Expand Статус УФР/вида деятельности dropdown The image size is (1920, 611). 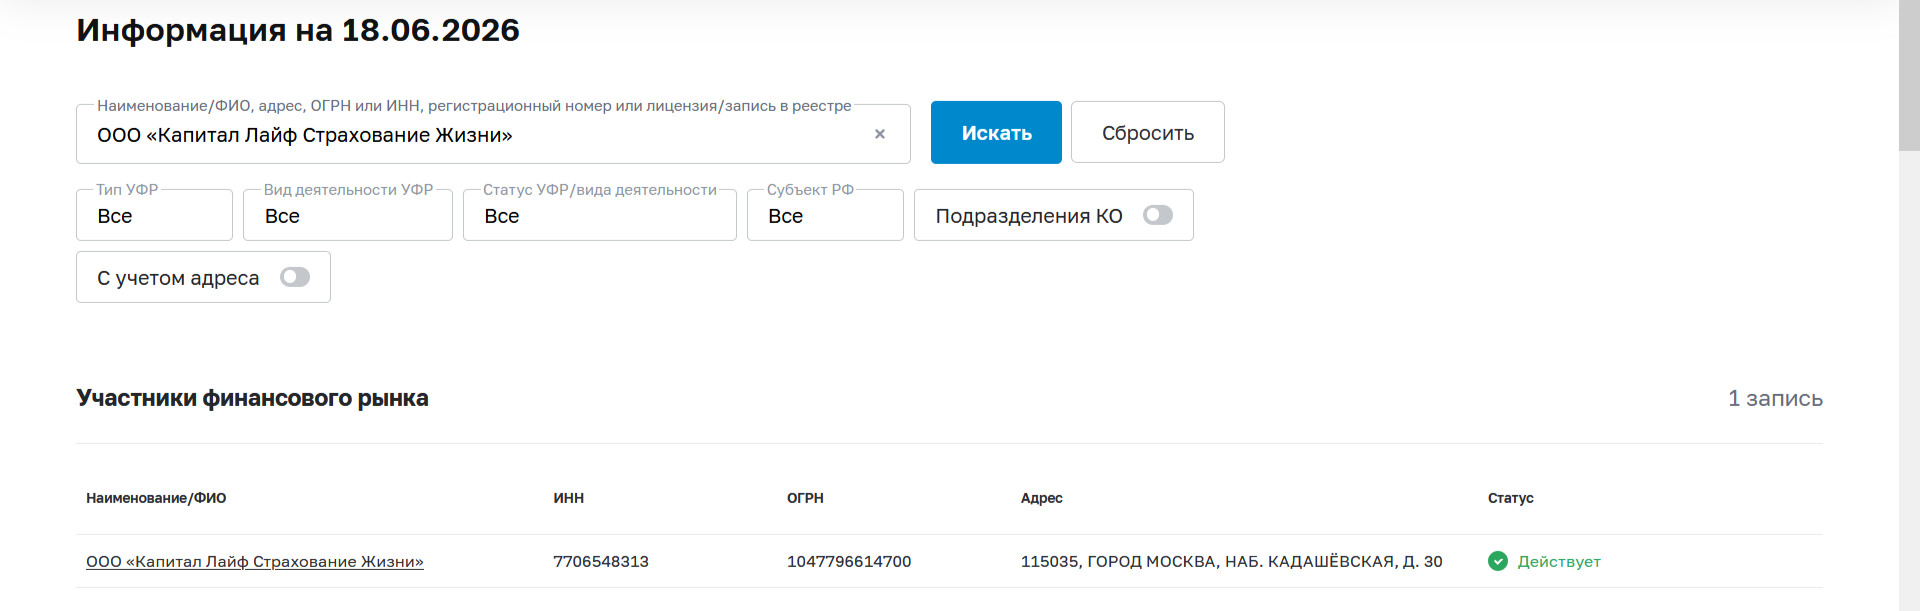pyautogui.click(x=600, y=215)
